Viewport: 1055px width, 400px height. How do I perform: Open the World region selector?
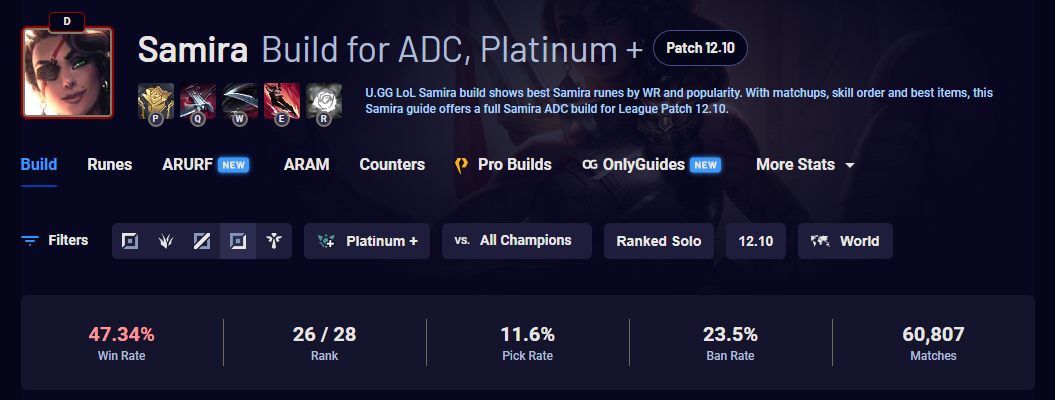(845, 241)
